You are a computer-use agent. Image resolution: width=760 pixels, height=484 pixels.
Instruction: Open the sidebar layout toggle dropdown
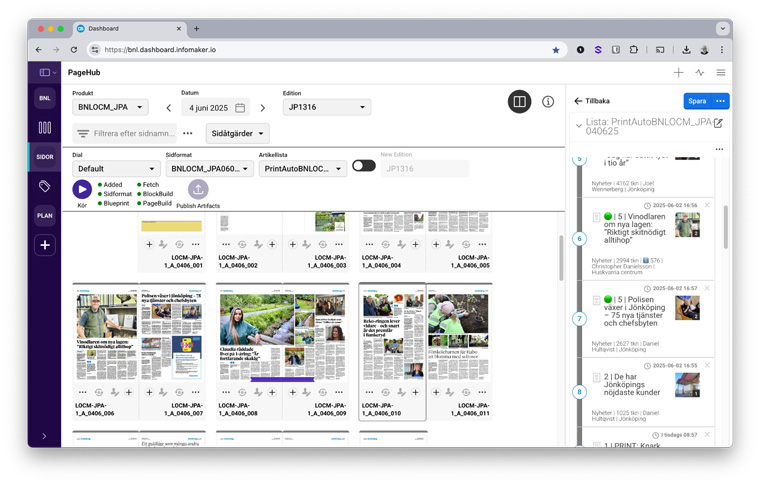(48, 73)
